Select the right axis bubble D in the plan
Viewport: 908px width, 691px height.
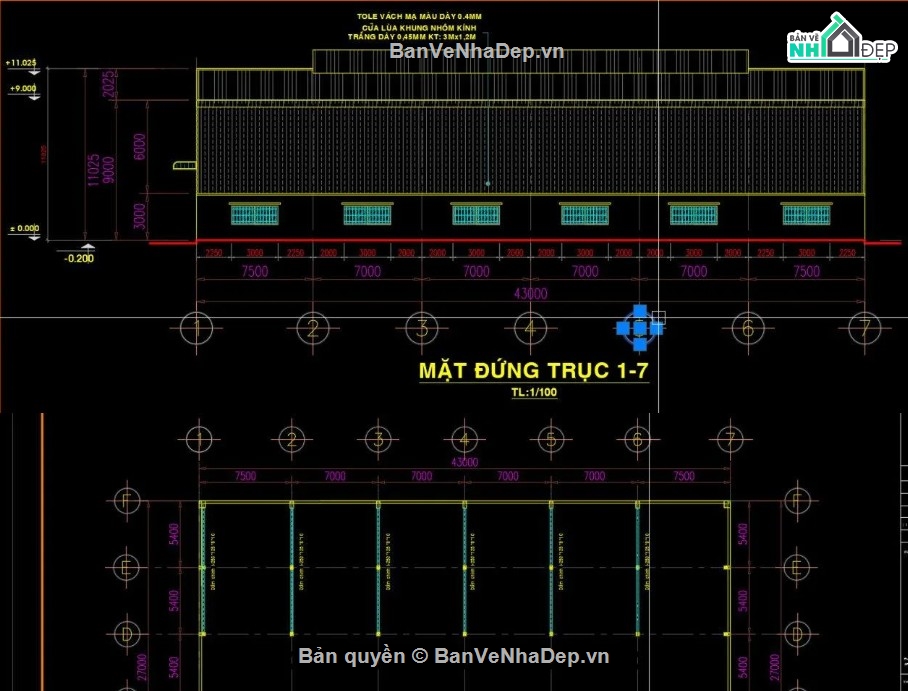click(797, 634)
